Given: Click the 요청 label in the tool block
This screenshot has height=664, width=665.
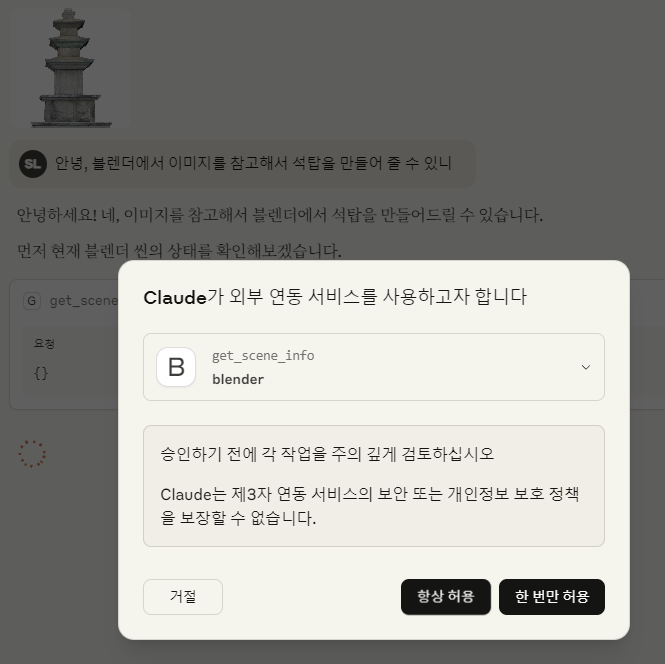Looking at the screenshot, I should [x=44, y=343].
